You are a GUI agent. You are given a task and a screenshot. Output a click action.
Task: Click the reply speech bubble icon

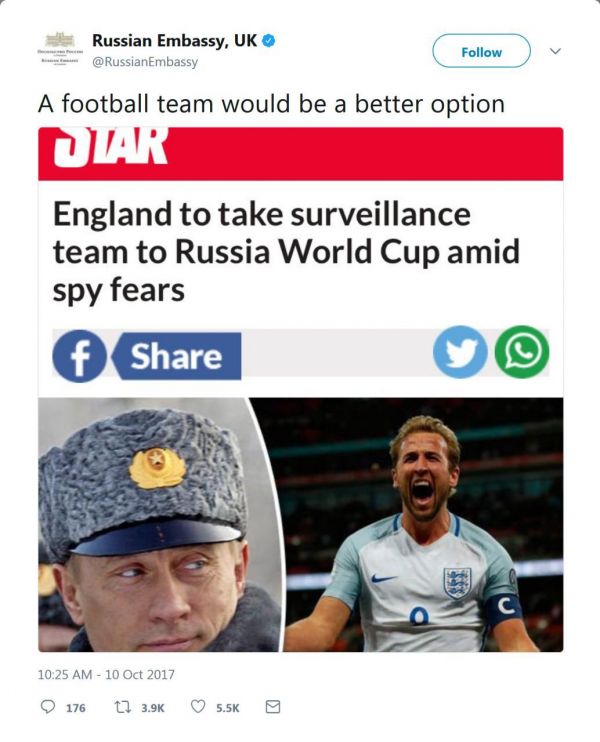coord(47,707)
